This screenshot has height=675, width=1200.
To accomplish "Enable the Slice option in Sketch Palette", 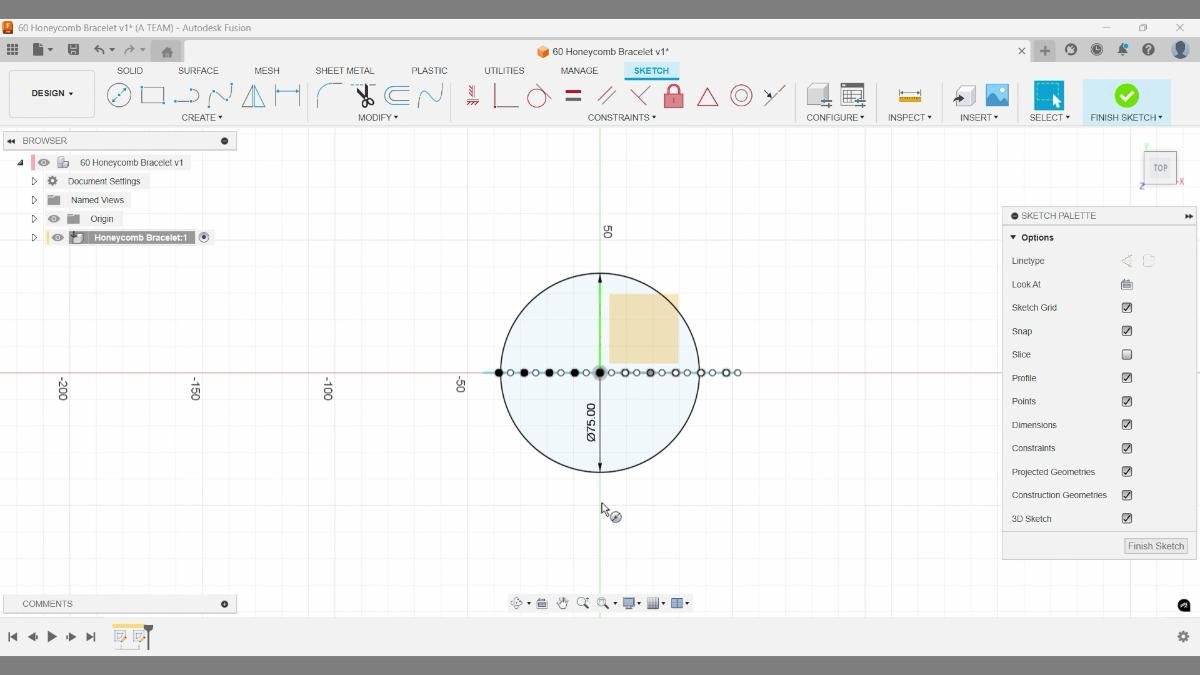I will (1126, 354).
